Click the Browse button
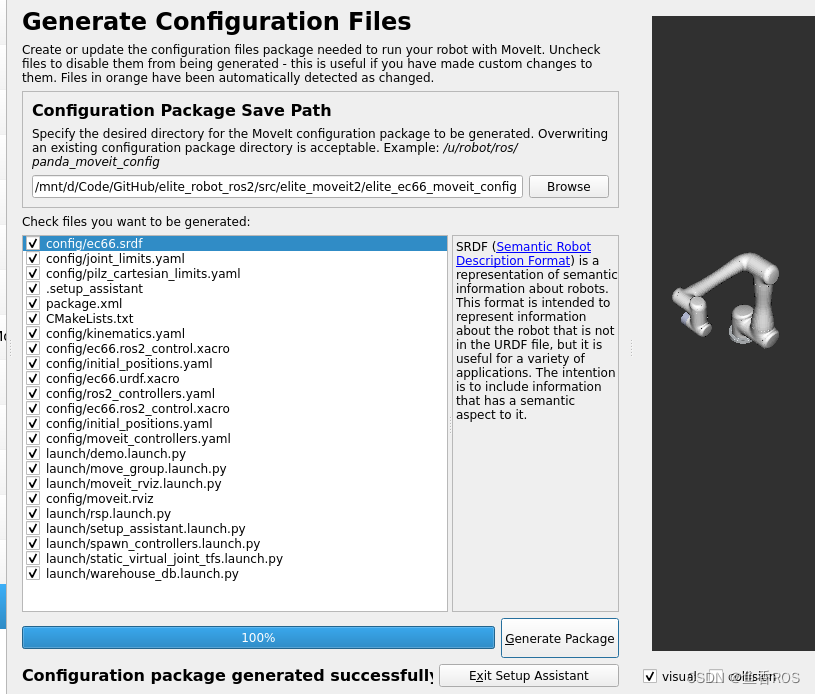815x694 pixels. (x=569, y=187)
